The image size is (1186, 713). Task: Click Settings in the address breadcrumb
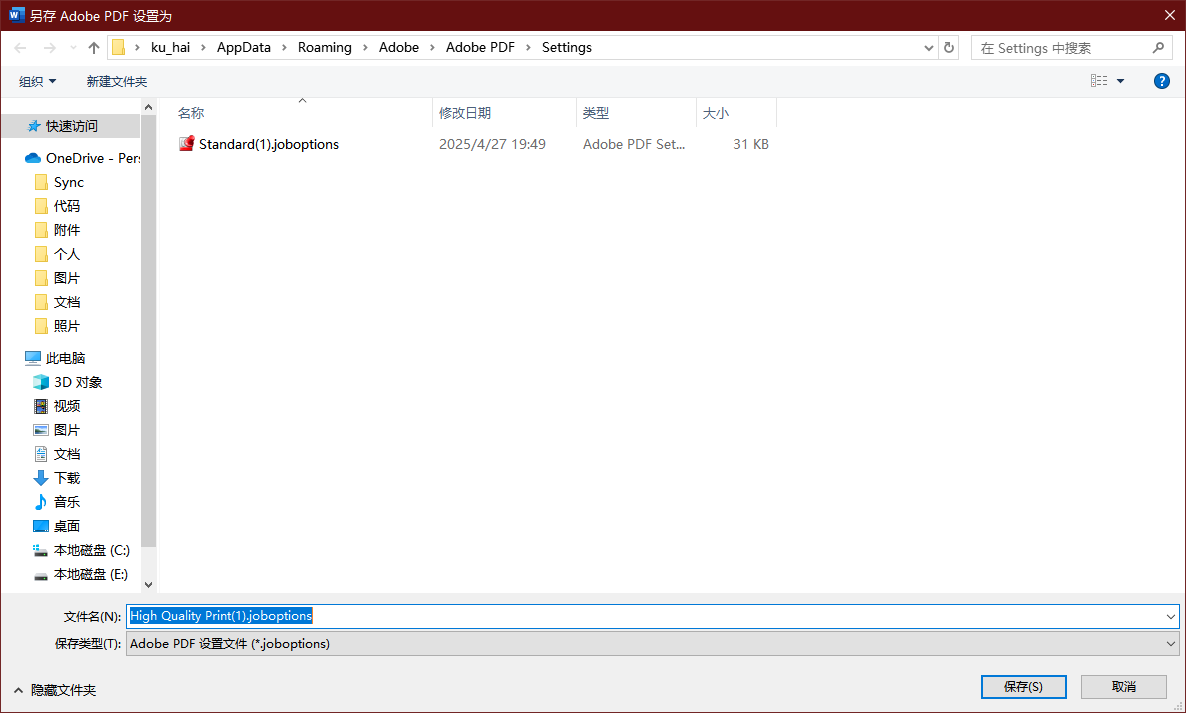(567, 47)
